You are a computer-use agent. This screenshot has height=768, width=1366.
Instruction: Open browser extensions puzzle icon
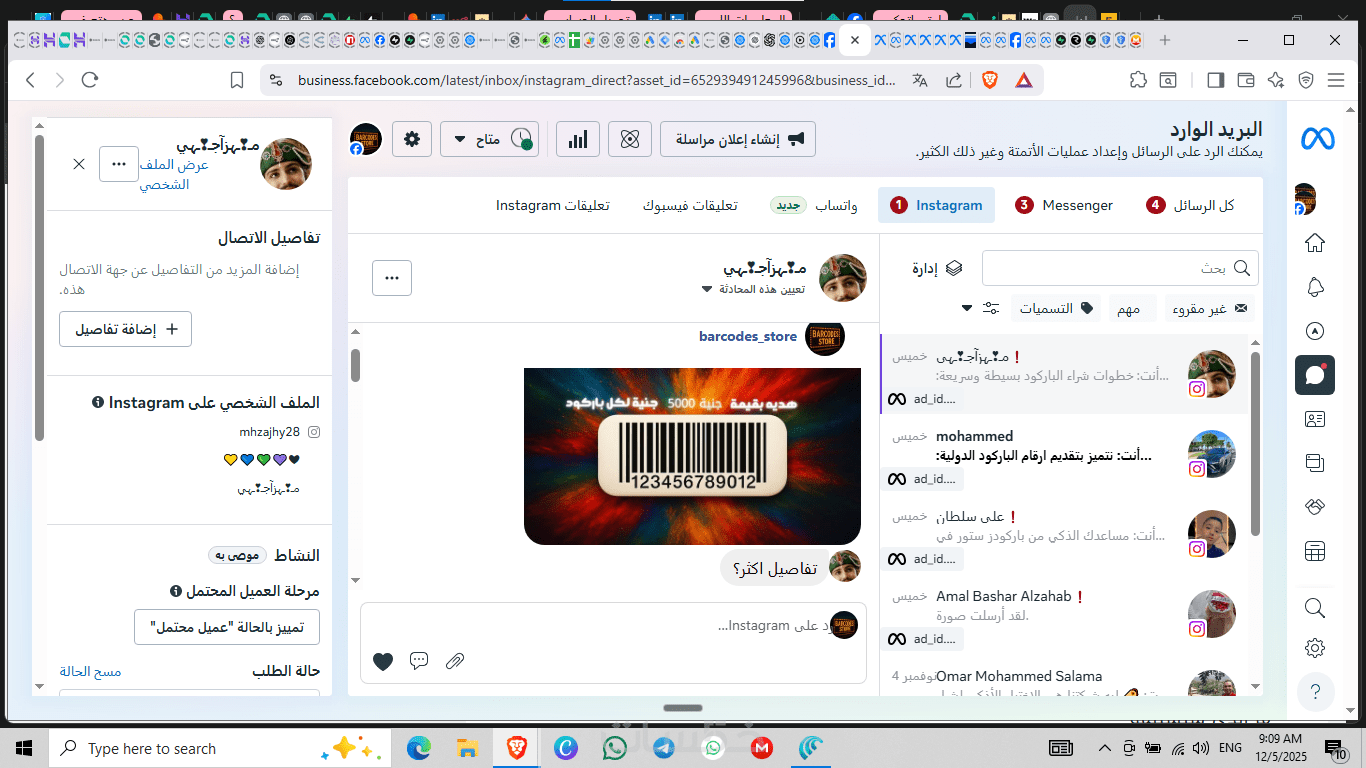pos(1138,80)
